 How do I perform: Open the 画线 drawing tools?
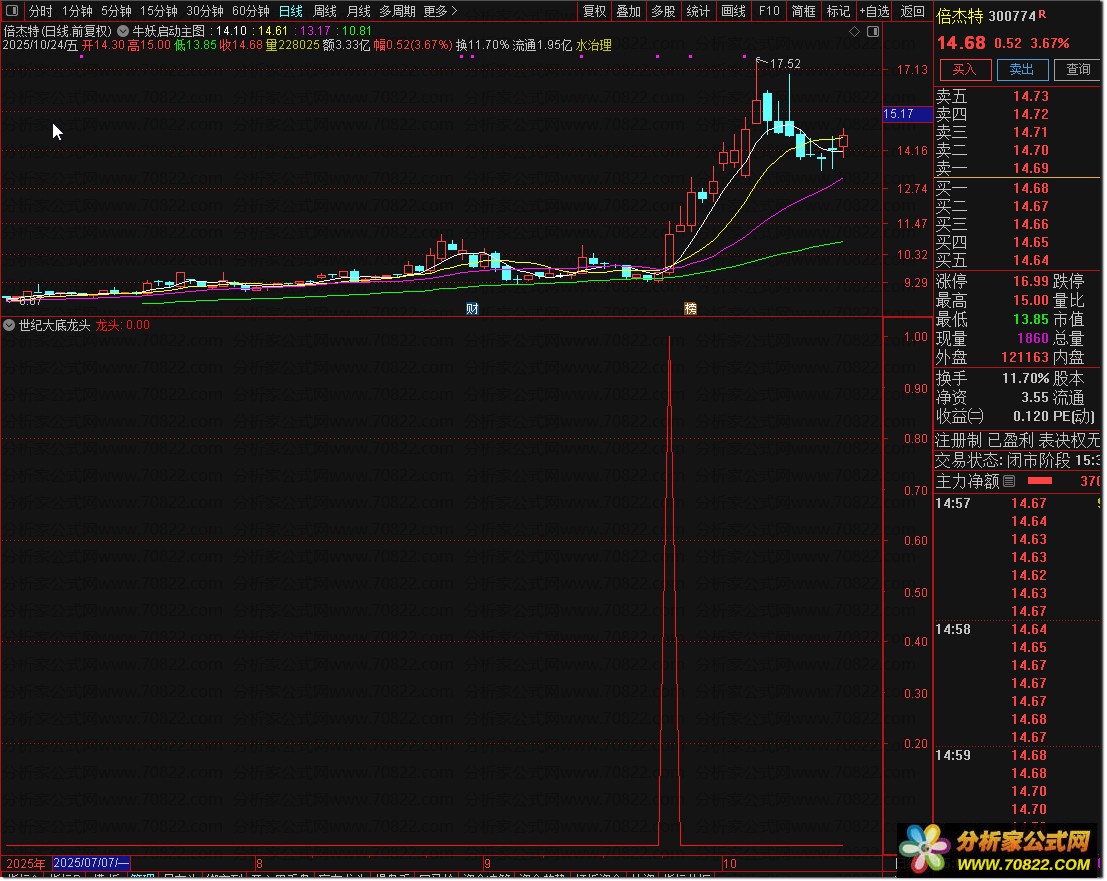click(734, 11)
